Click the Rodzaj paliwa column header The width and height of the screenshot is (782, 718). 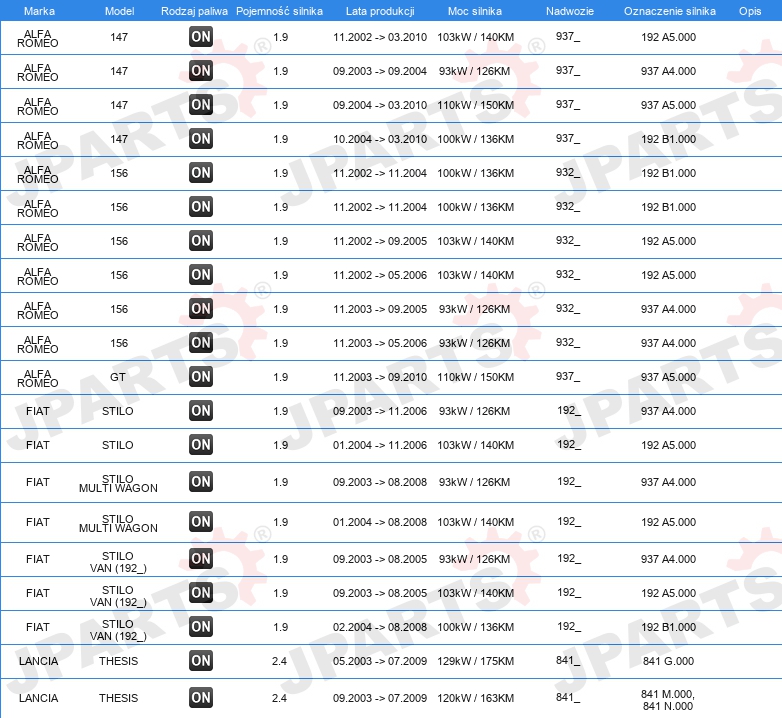pyautogui.click(x=194, y=11)
